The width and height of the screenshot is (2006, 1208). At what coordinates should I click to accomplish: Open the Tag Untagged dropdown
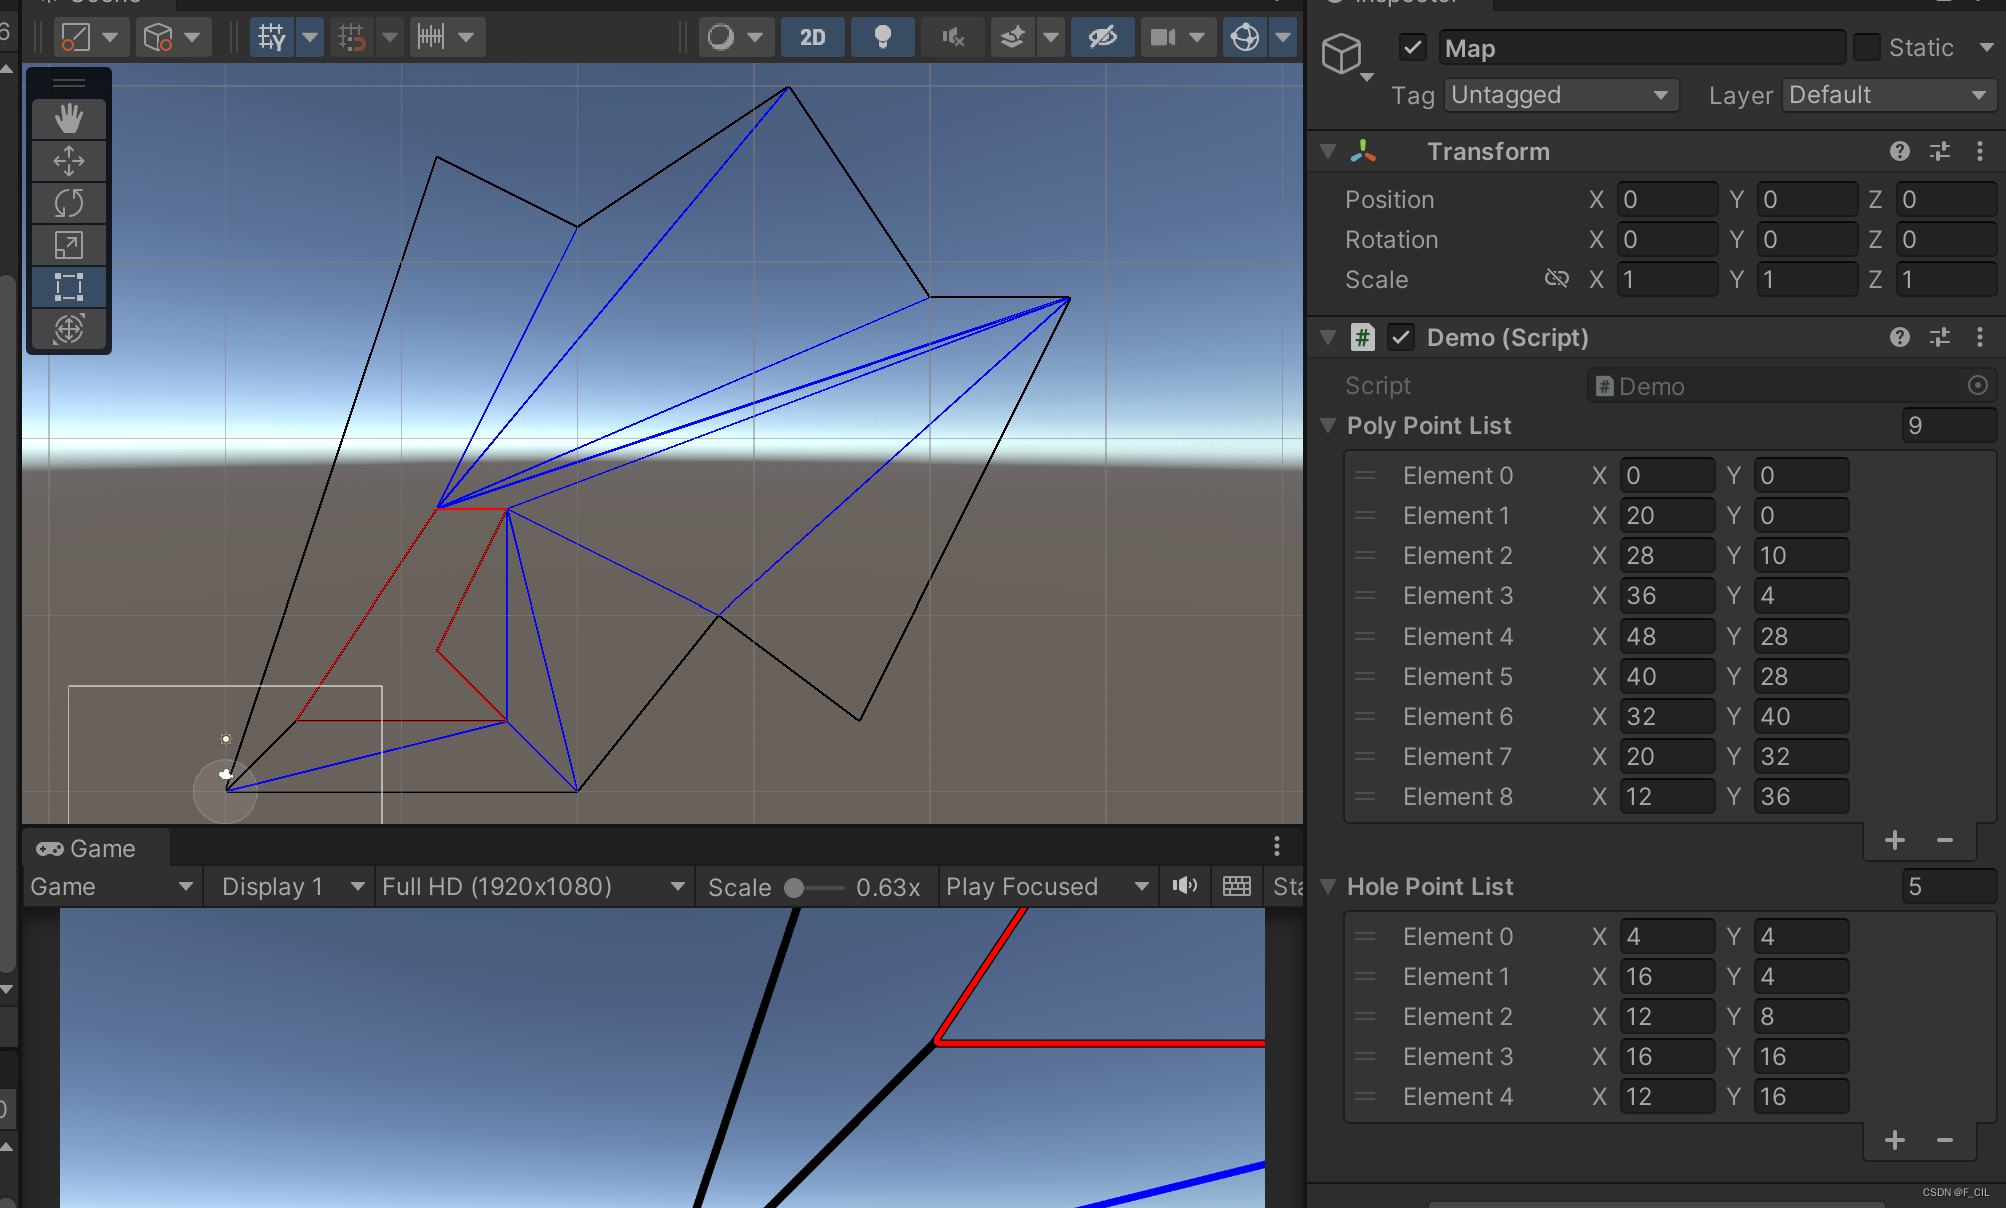click(1560, 95)
